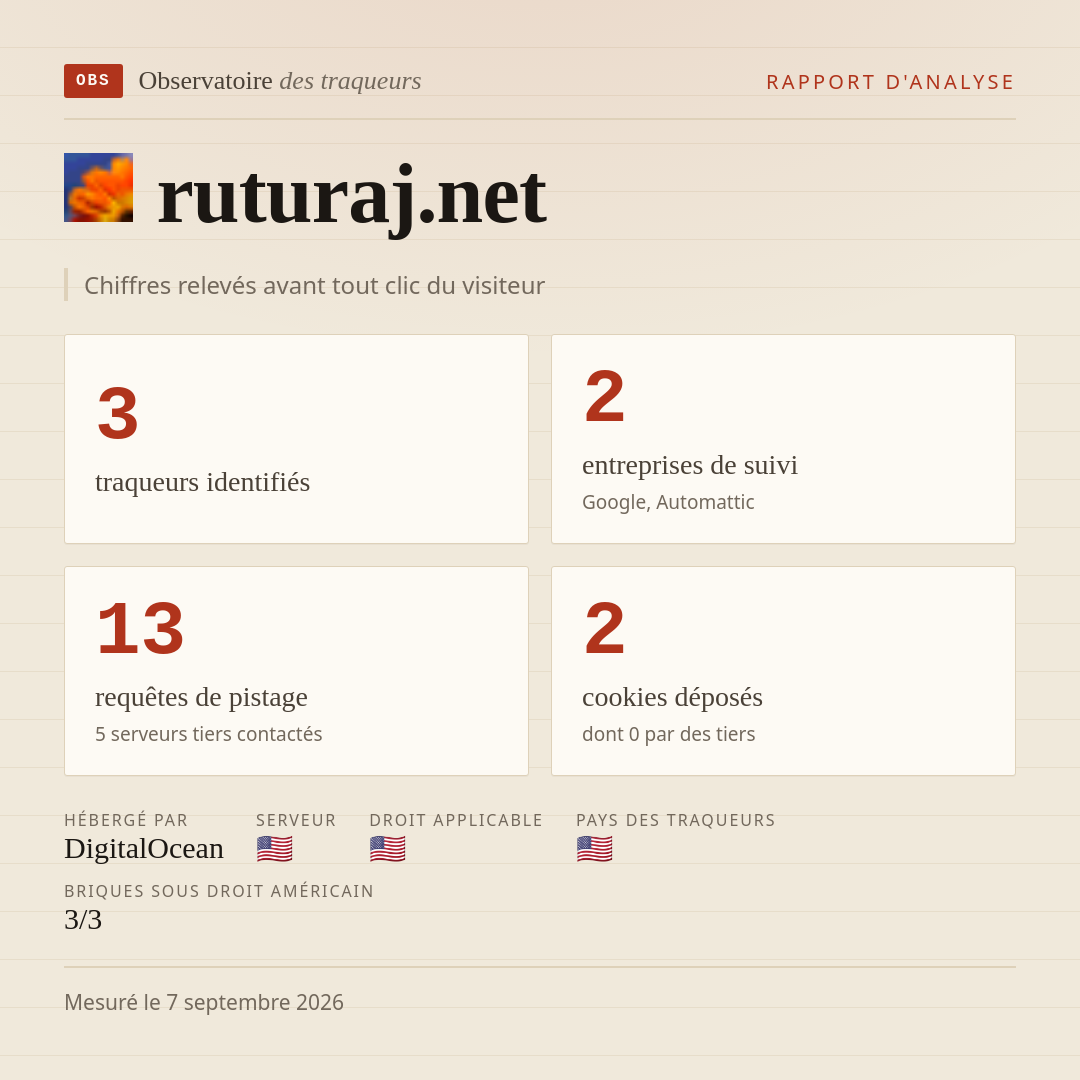Click the 'requêtes de pistage' label
This screenshot has width=1080, height=1080.
tap(201, 698)
